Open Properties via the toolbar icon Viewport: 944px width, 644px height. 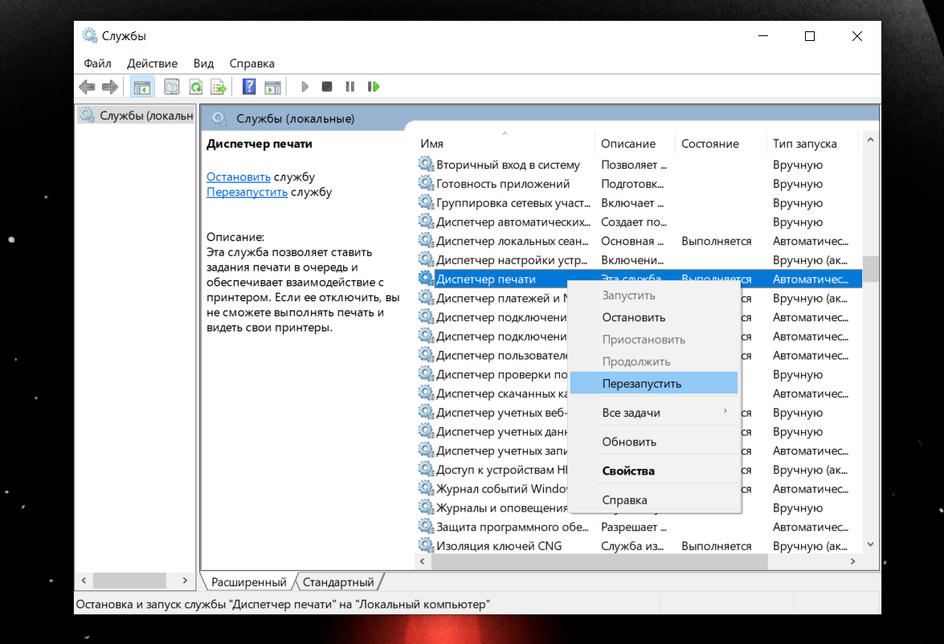click(172, 87)
